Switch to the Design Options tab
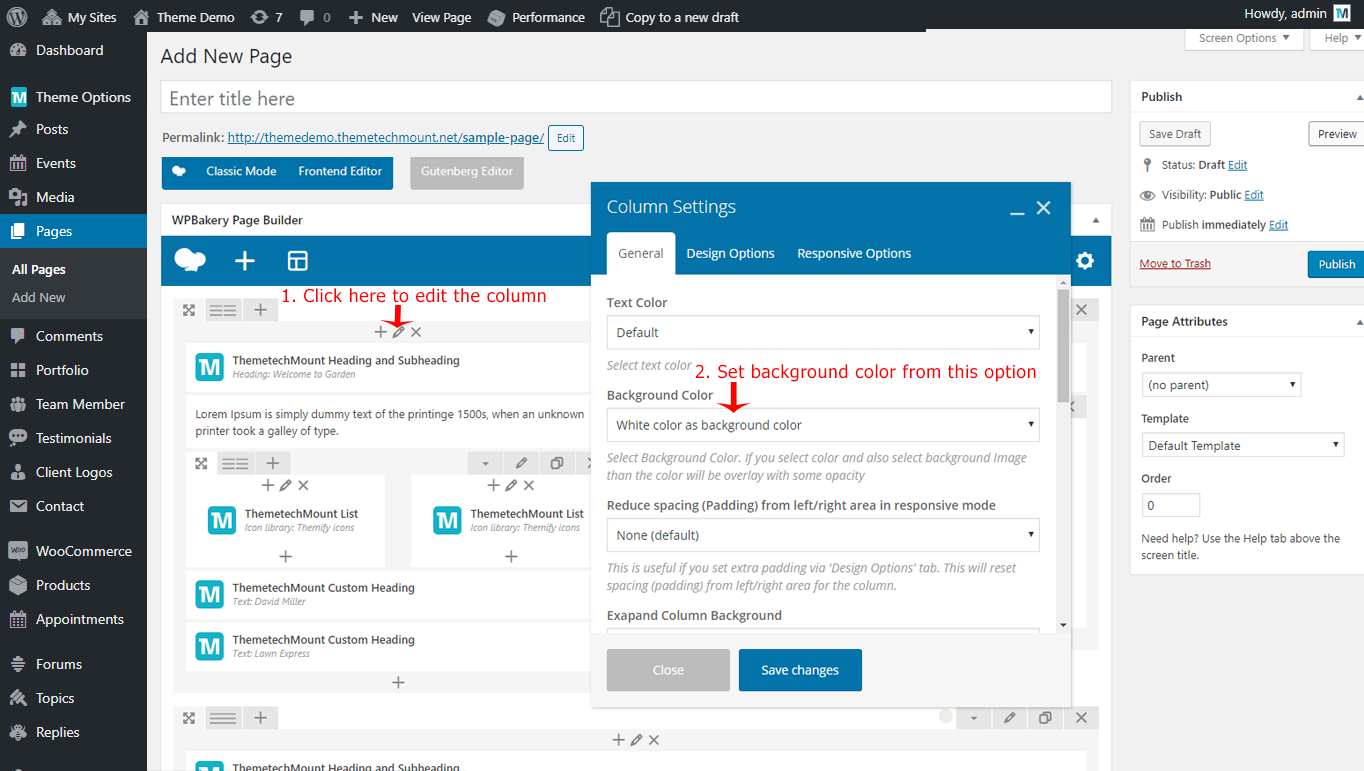This screenshot has height=771, width=1364. coord(730,254)
